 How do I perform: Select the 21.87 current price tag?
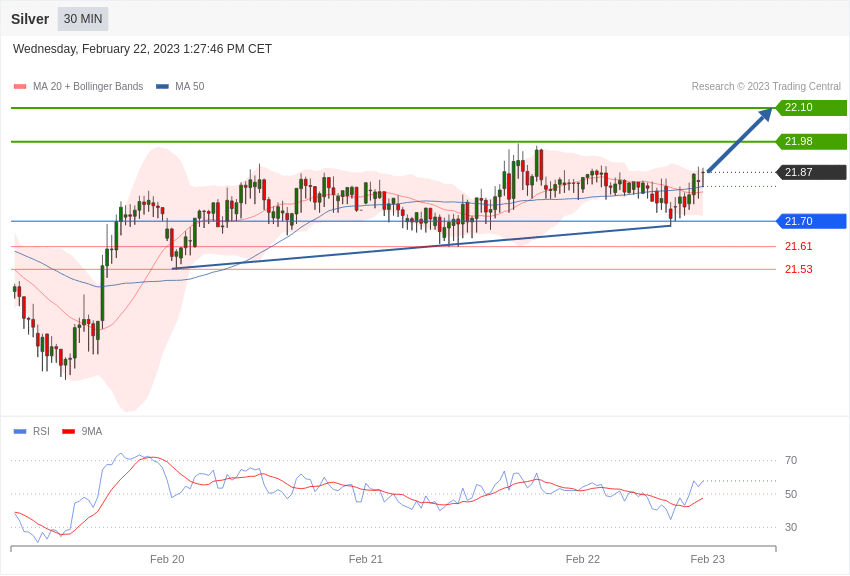[x=812, y=172]
